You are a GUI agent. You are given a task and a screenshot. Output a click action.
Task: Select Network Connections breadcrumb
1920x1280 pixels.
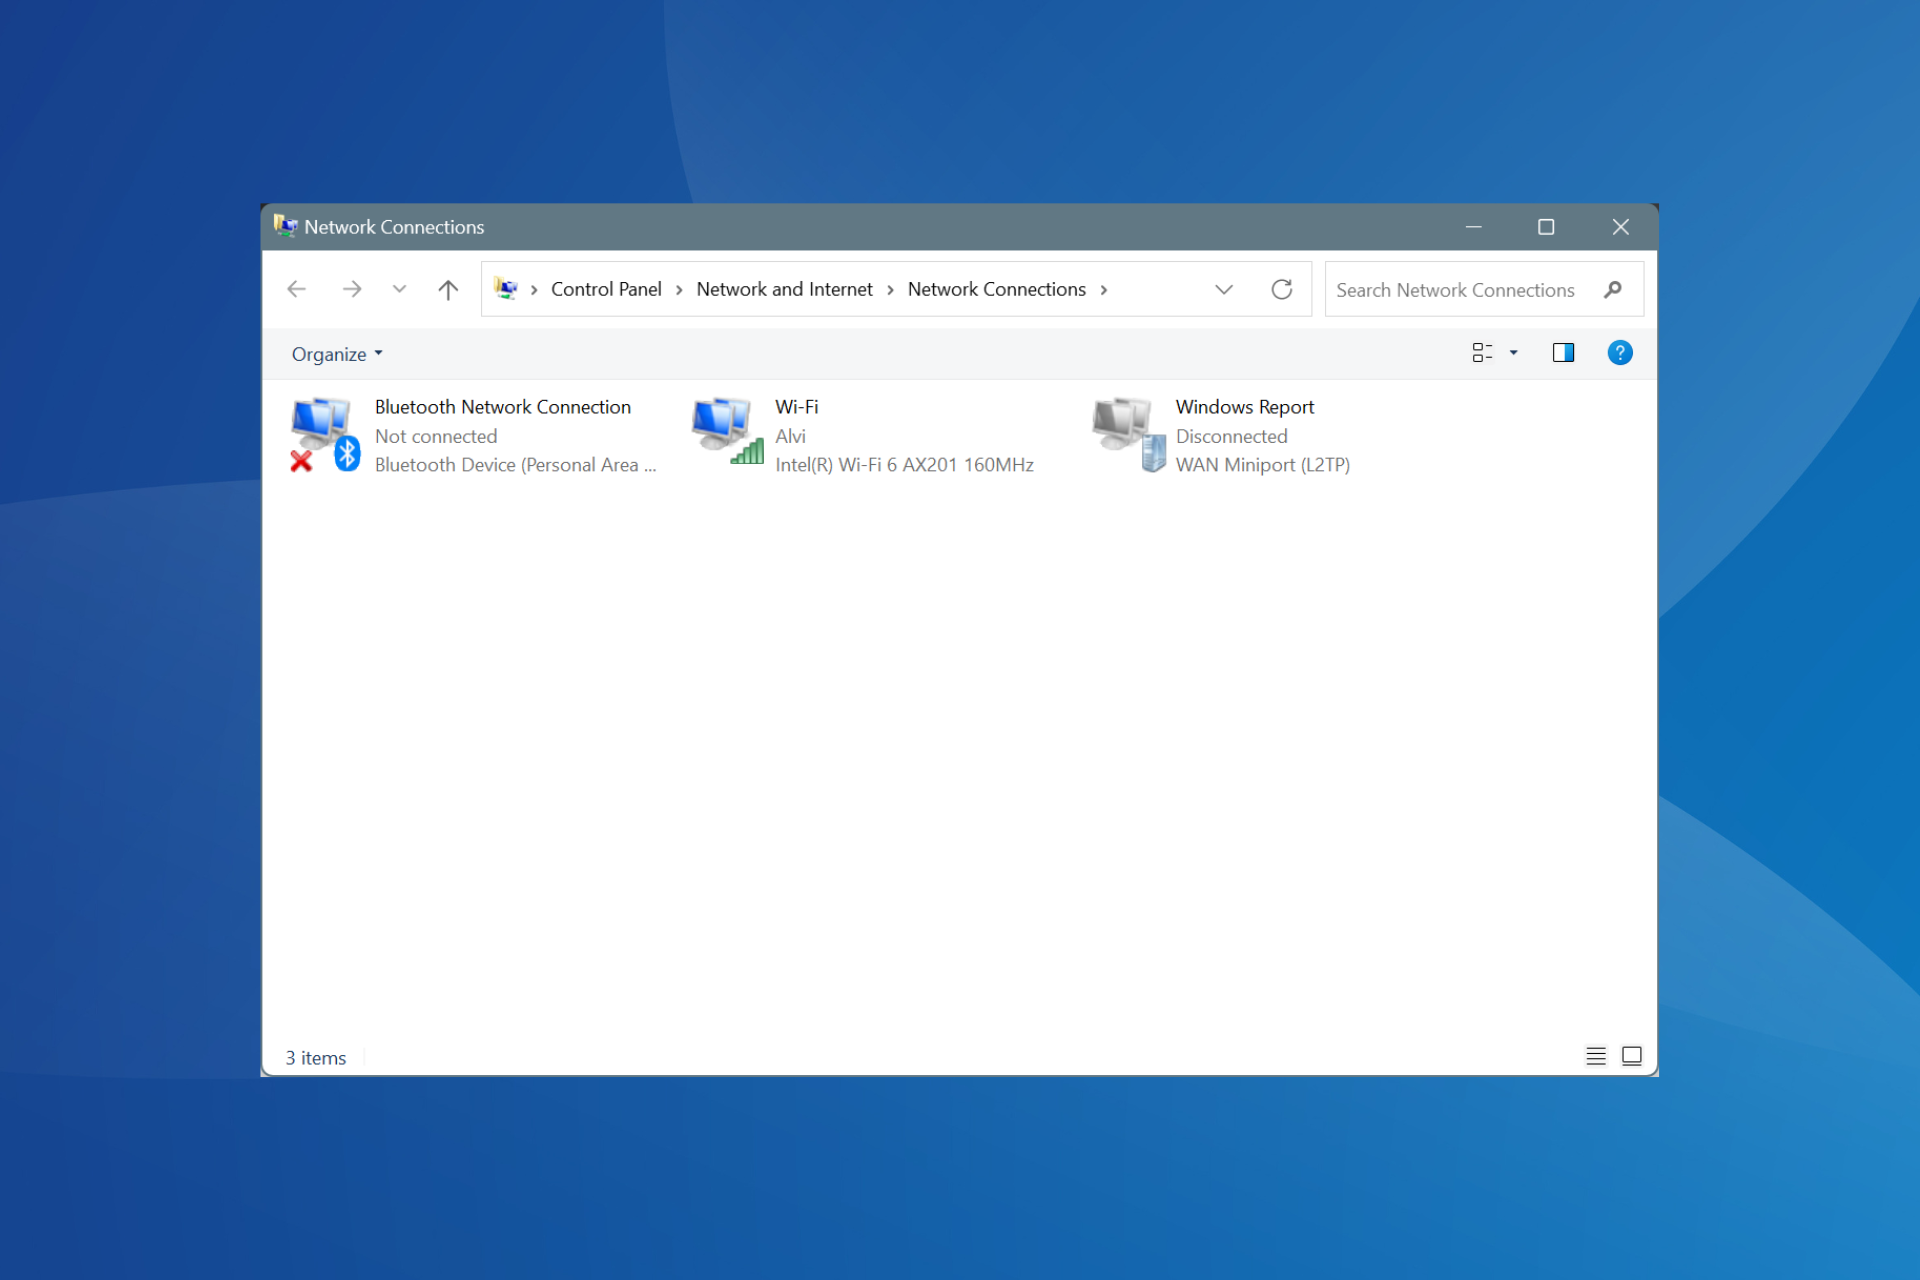(996, 289)
